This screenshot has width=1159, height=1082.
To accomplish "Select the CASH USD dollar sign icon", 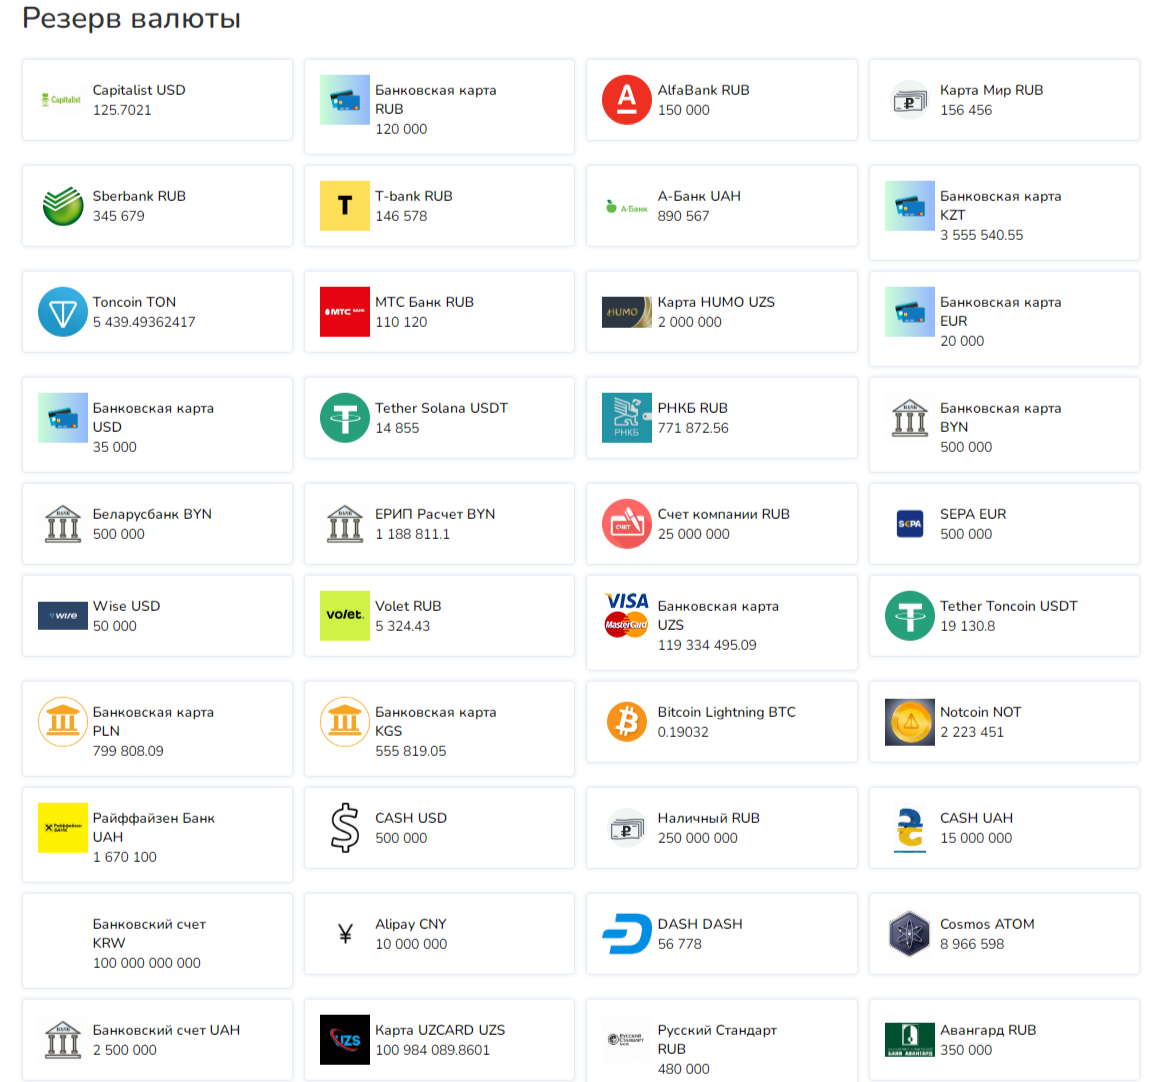I will pyautogui.click(x=344, y=828).
